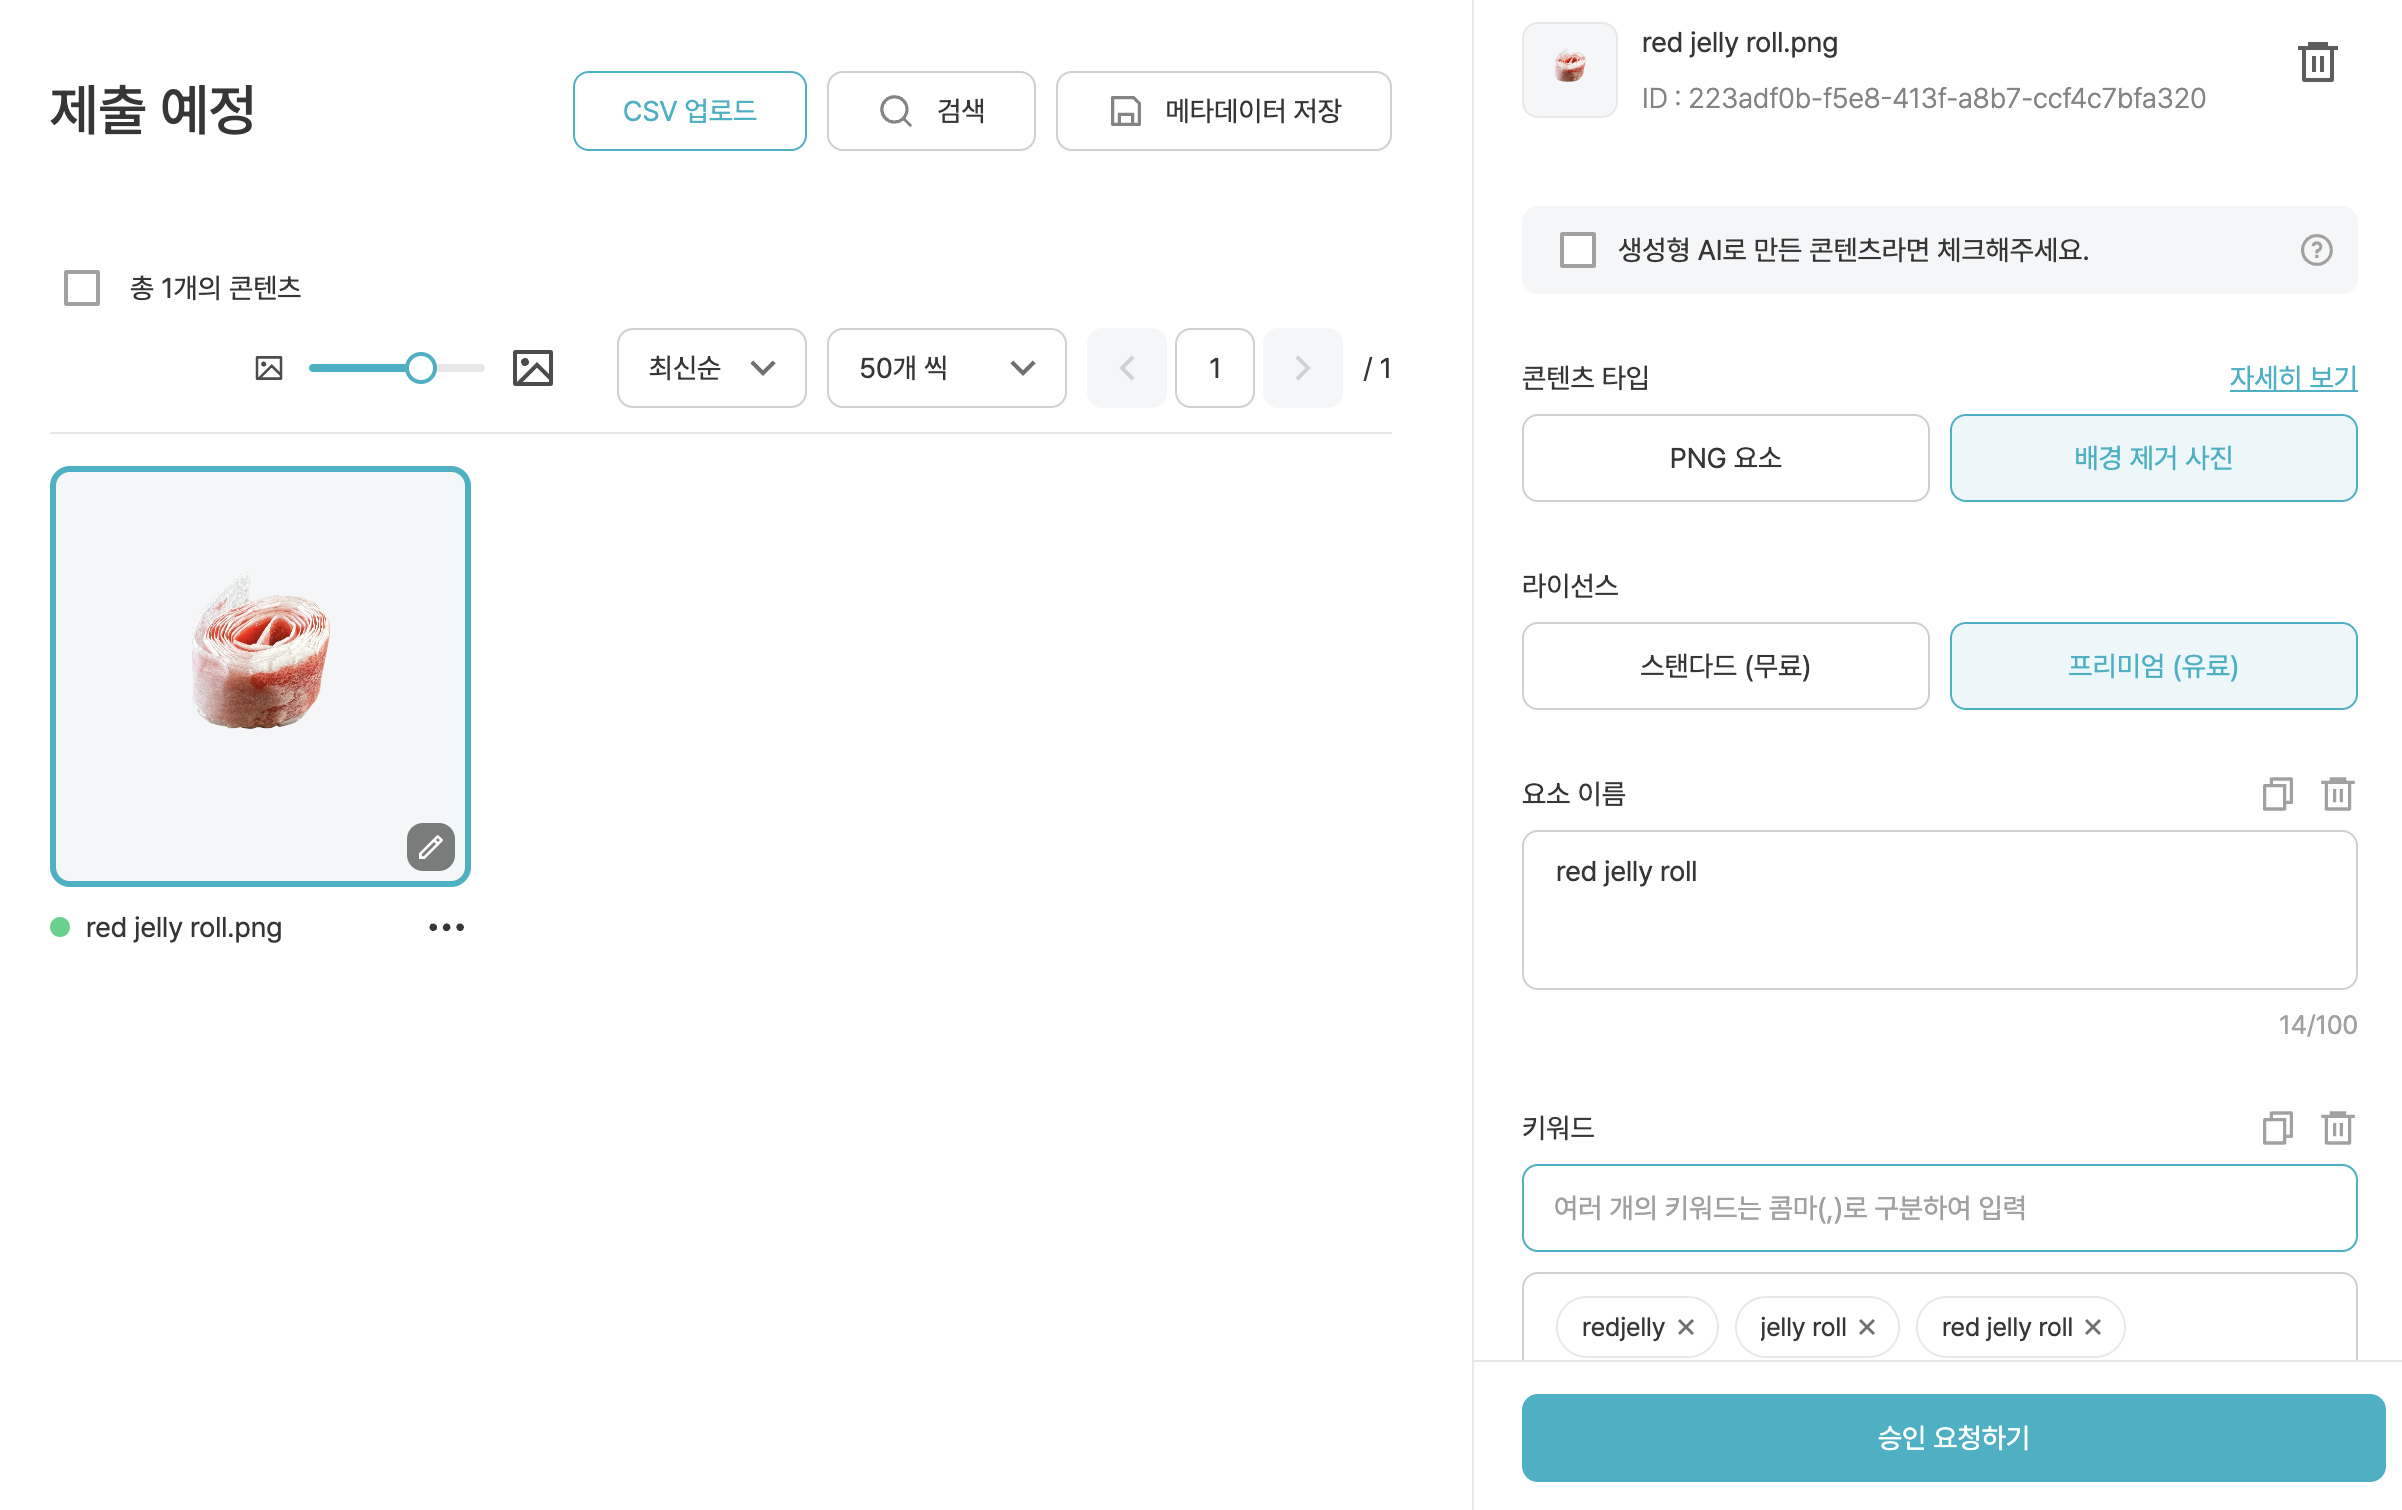Viewport: 2402px width, 1510px height.
Task: Copy the 요소 이름 field with the copy icon
Action: [x=2277, y=794]
